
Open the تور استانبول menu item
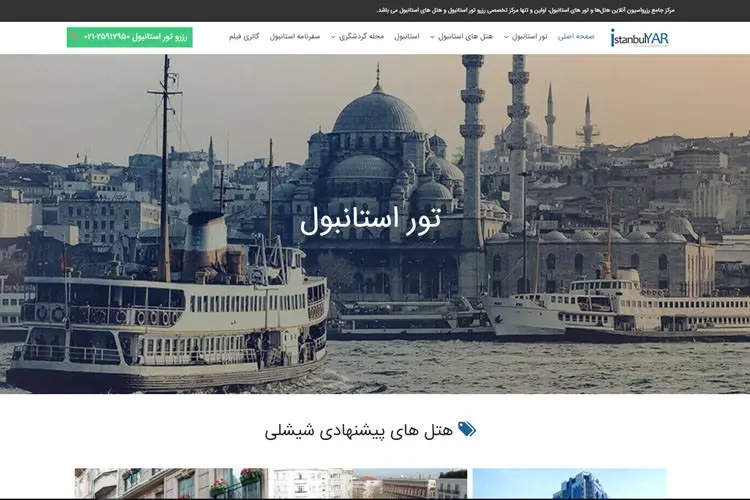pos(529,37)
